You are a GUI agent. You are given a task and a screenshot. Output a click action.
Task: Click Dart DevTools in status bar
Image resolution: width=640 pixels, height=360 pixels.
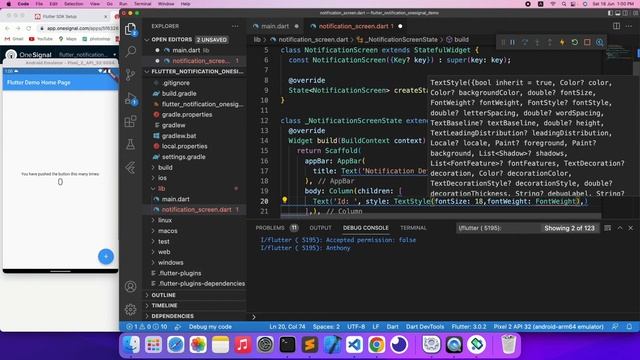pyautogui.click(x=425, y=327)
